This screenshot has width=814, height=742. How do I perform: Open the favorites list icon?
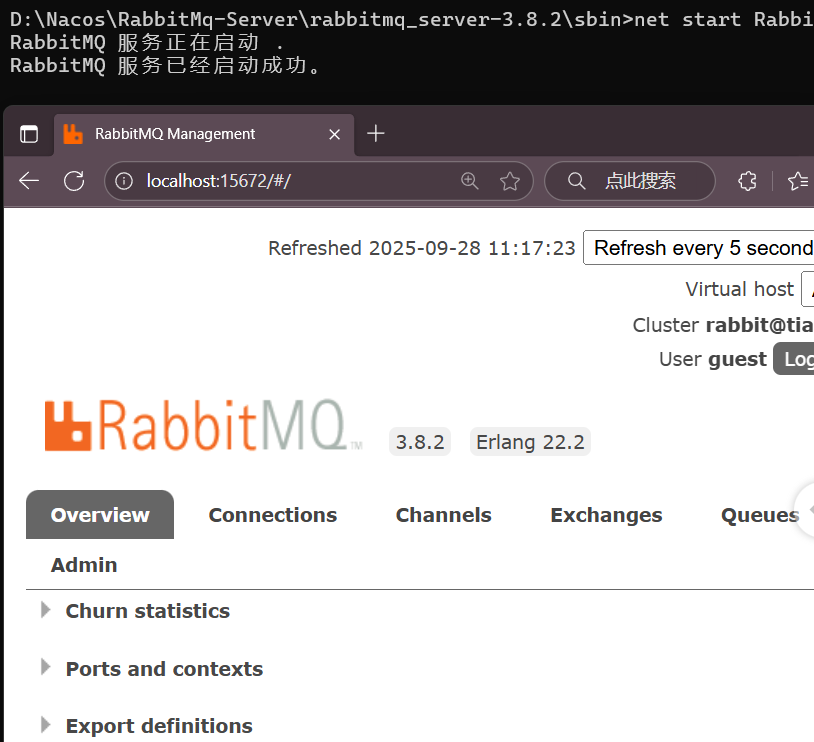pyautogui.click(x=798, y=181)
